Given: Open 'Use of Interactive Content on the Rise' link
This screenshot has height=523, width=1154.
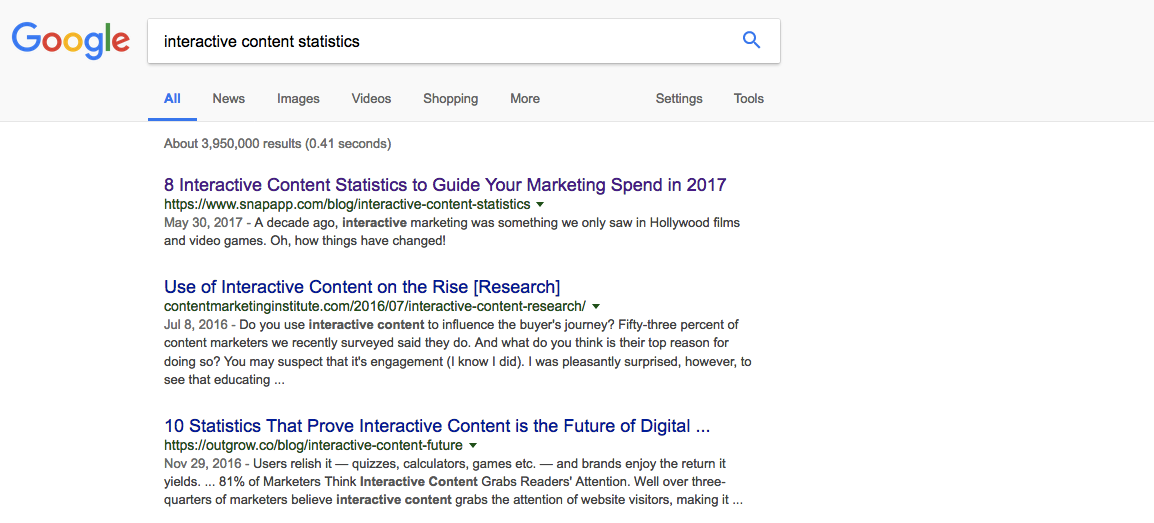Looking at the screenshot, I should click(362, 286).
